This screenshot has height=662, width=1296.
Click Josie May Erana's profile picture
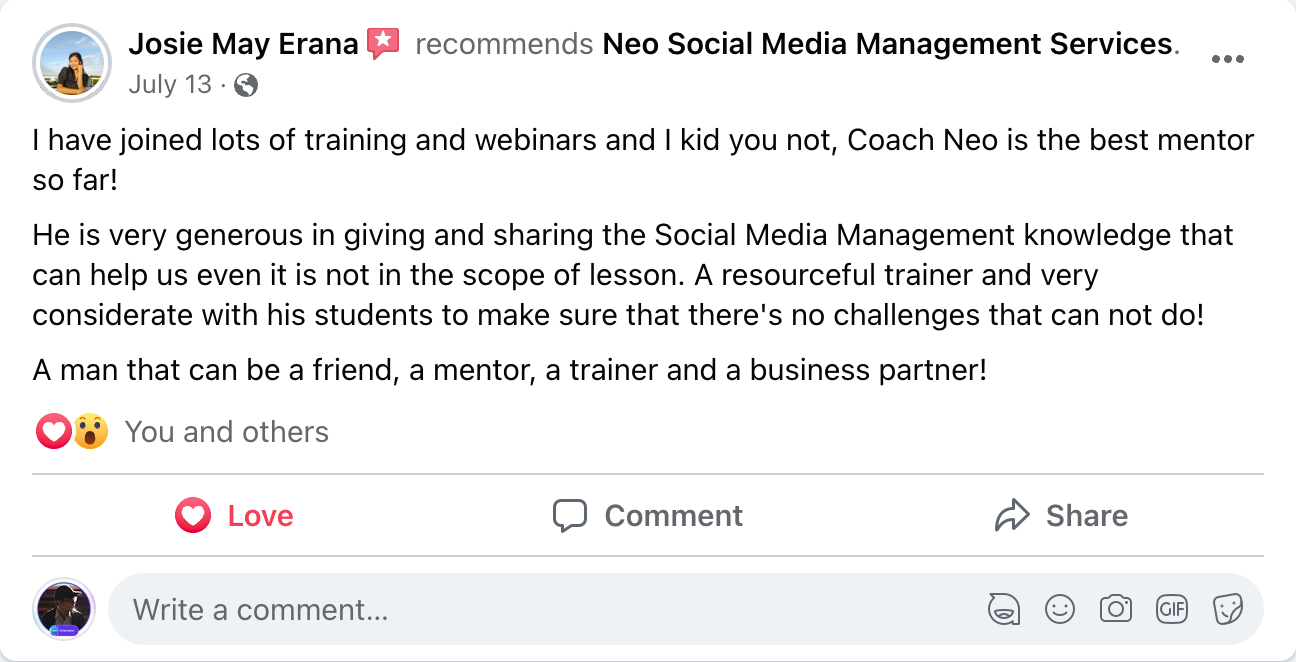click(72, 63)
